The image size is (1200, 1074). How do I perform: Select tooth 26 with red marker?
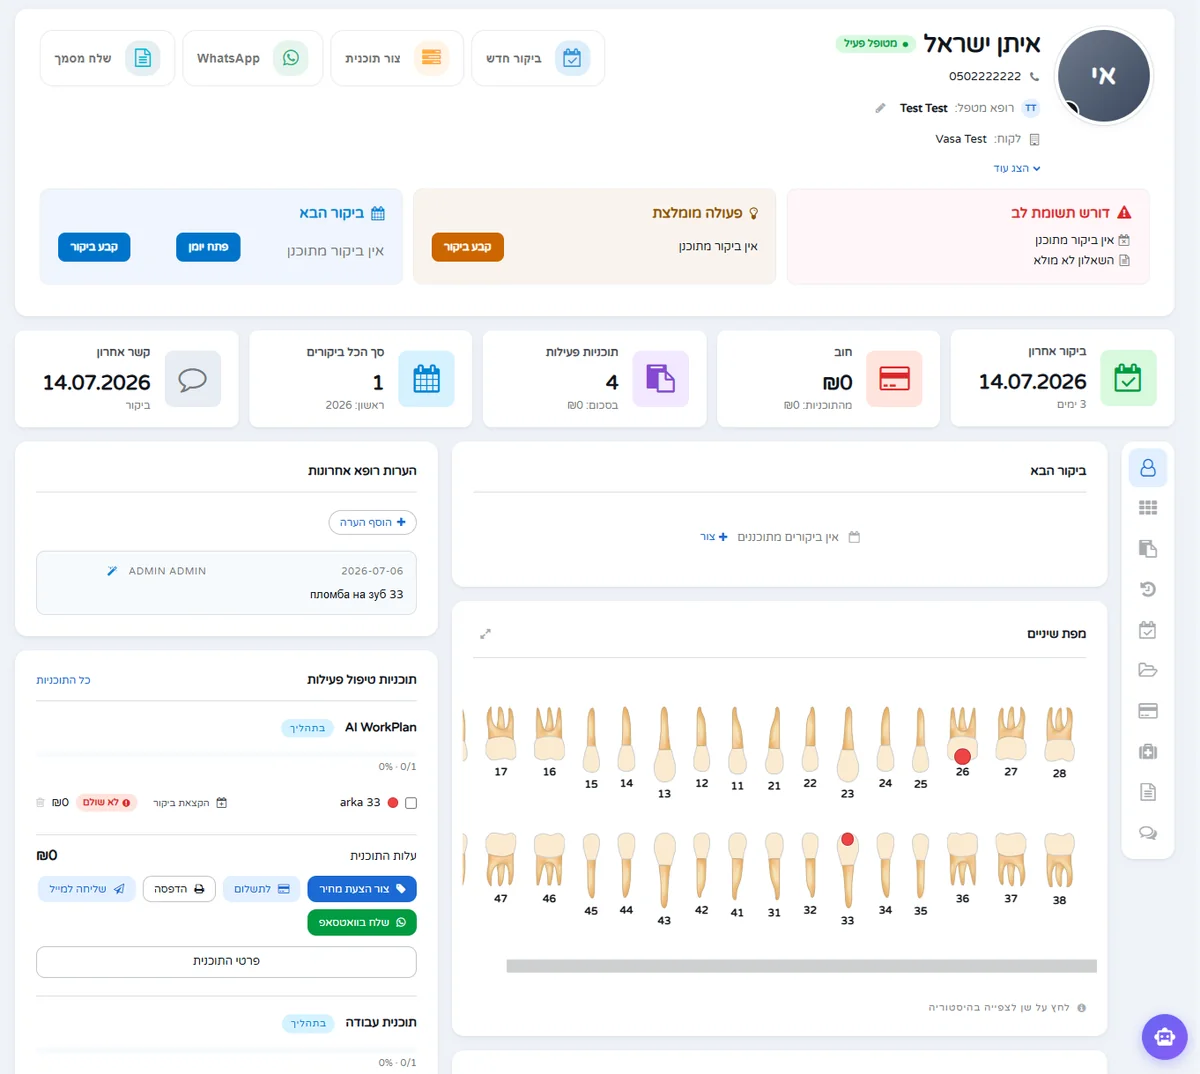pos(962,736)
